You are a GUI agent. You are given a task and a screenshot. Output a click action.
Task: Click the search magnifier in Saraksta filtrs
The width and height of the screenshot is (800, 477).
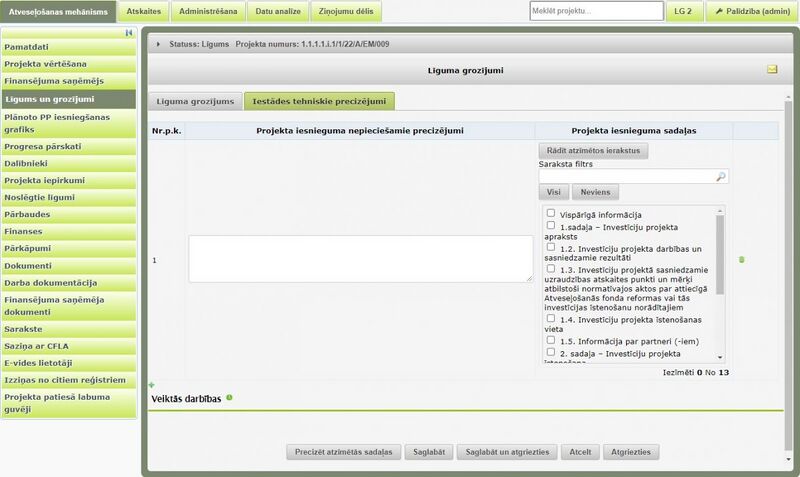click(719, 176)
